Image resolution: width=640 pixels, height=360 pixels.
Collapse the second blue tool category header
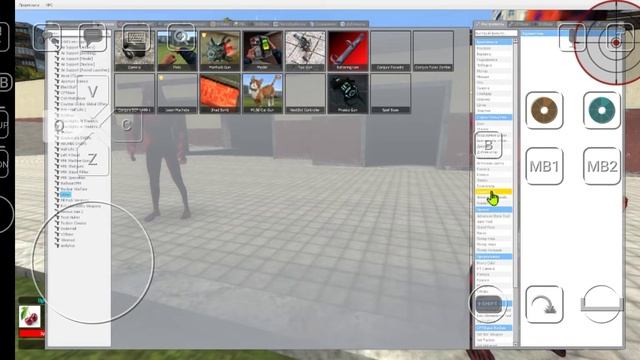493,117
